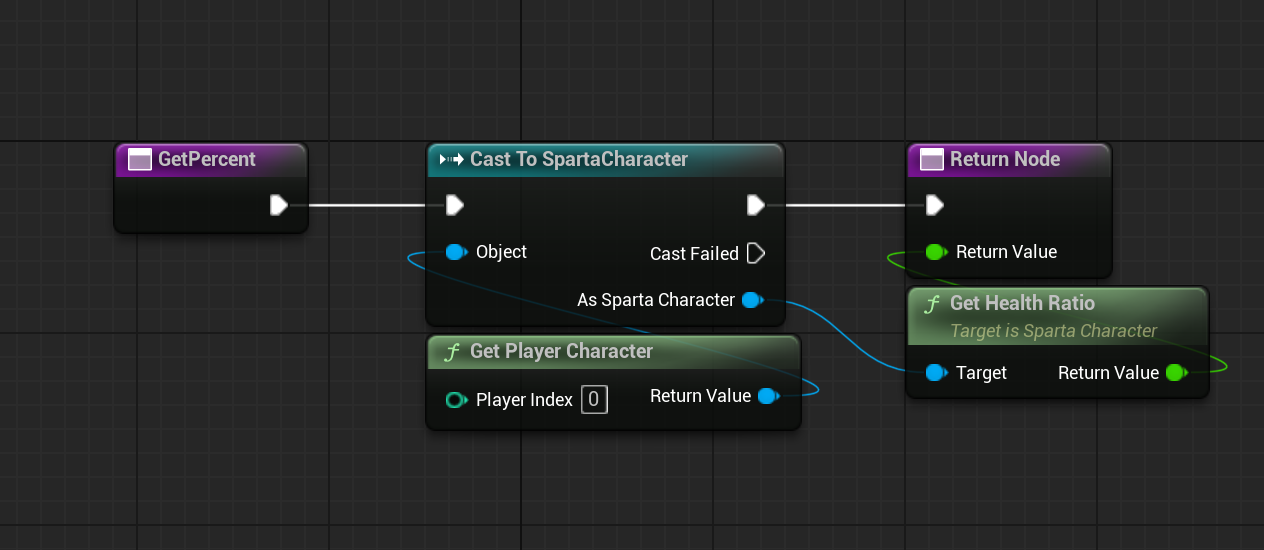This screenshot has height=550, width=1264.
Task: Click the 'Target' pin label
Action: point(981,373)
